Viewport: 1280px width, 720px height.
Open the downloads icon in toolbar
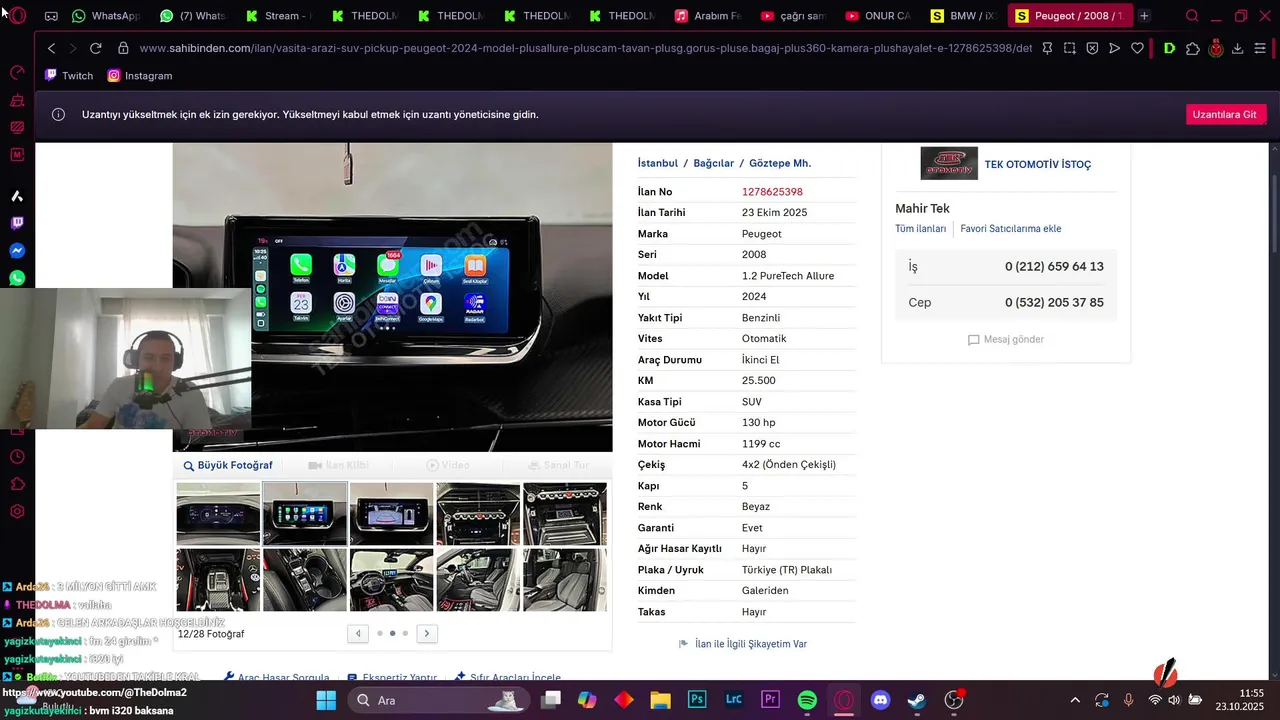point(1237,48)
